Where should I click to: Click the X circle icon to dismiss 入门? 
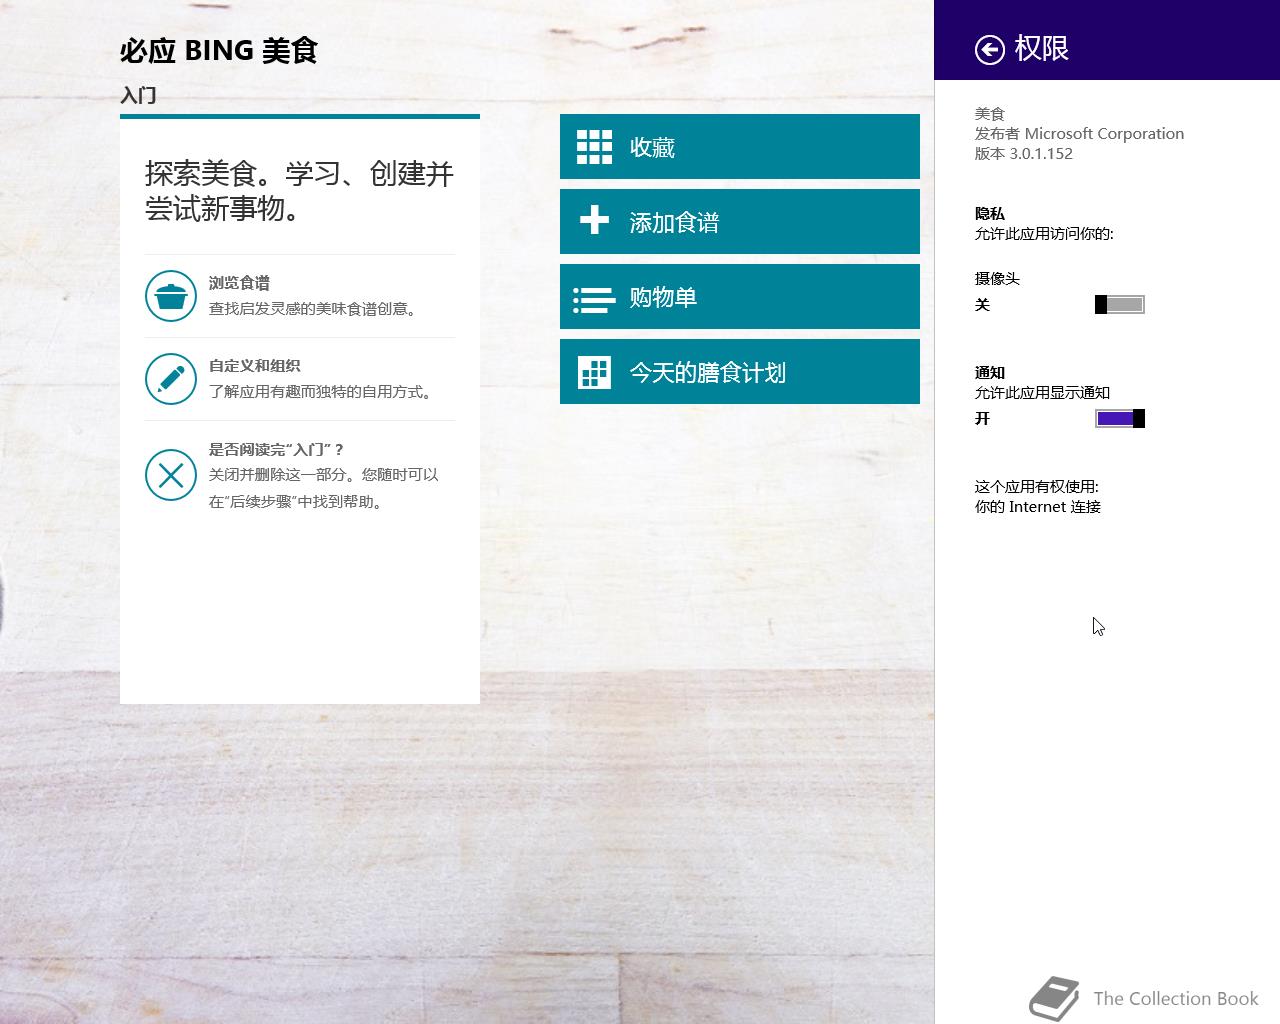171,475
